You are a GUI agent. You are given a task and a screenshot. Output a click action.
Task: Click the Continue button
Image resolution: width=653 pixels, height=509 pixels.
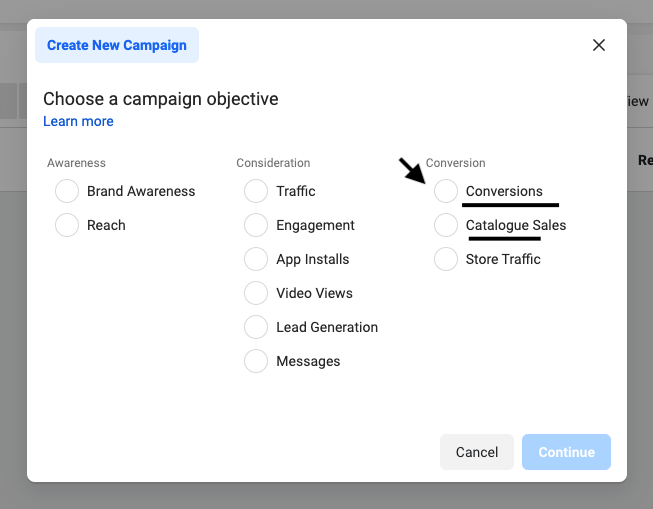(566, 452)
